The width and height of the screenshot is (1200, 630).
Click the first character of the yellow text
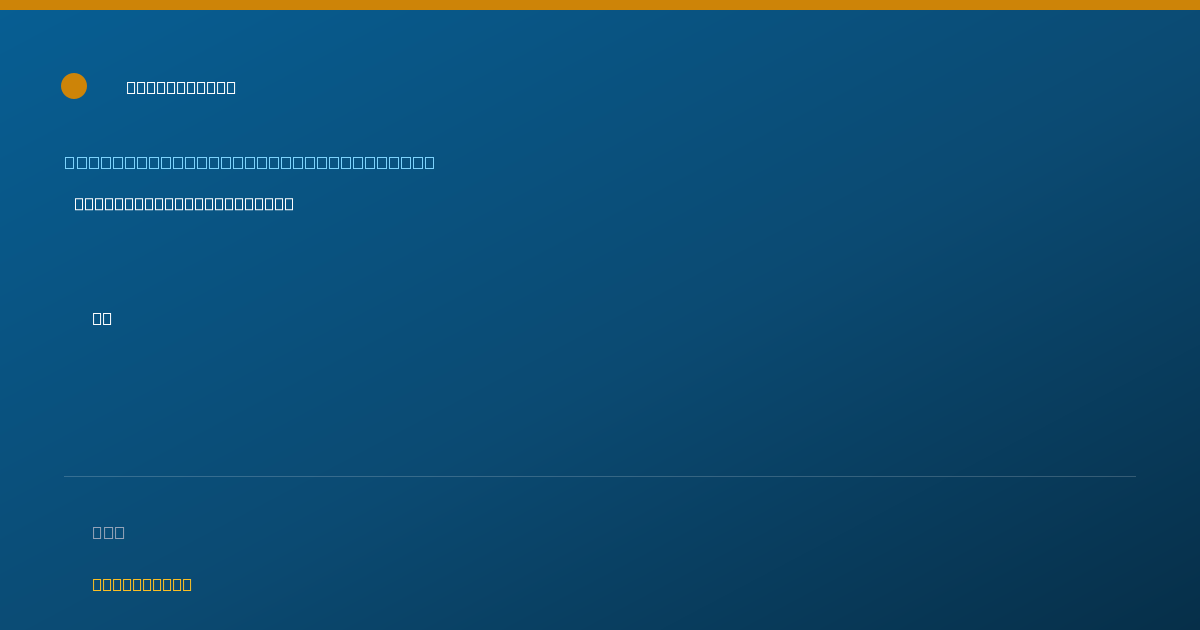coord(98,584)
